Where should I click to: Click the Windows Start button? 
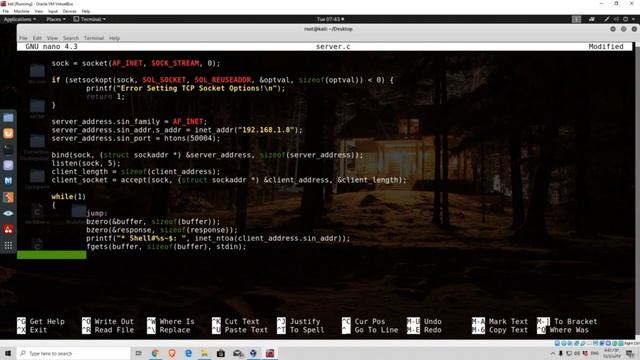(8, 353)
